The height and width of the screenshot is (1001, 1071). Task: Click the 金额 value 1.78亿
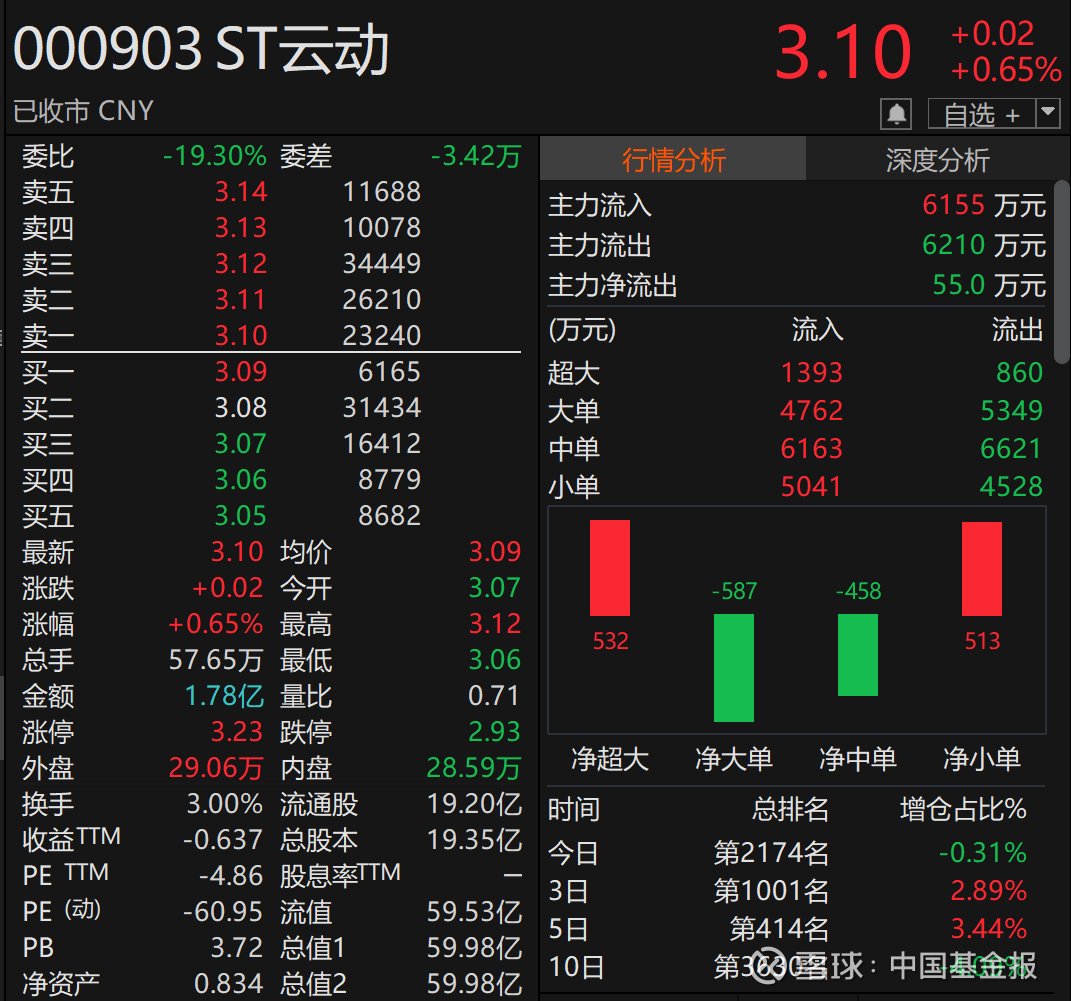pos(224,696)
